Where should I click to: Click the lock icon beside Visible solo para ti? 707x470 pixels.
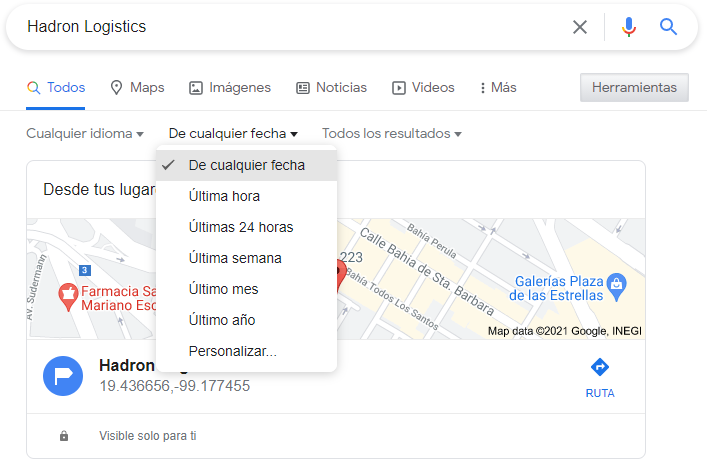coord(64,436)
